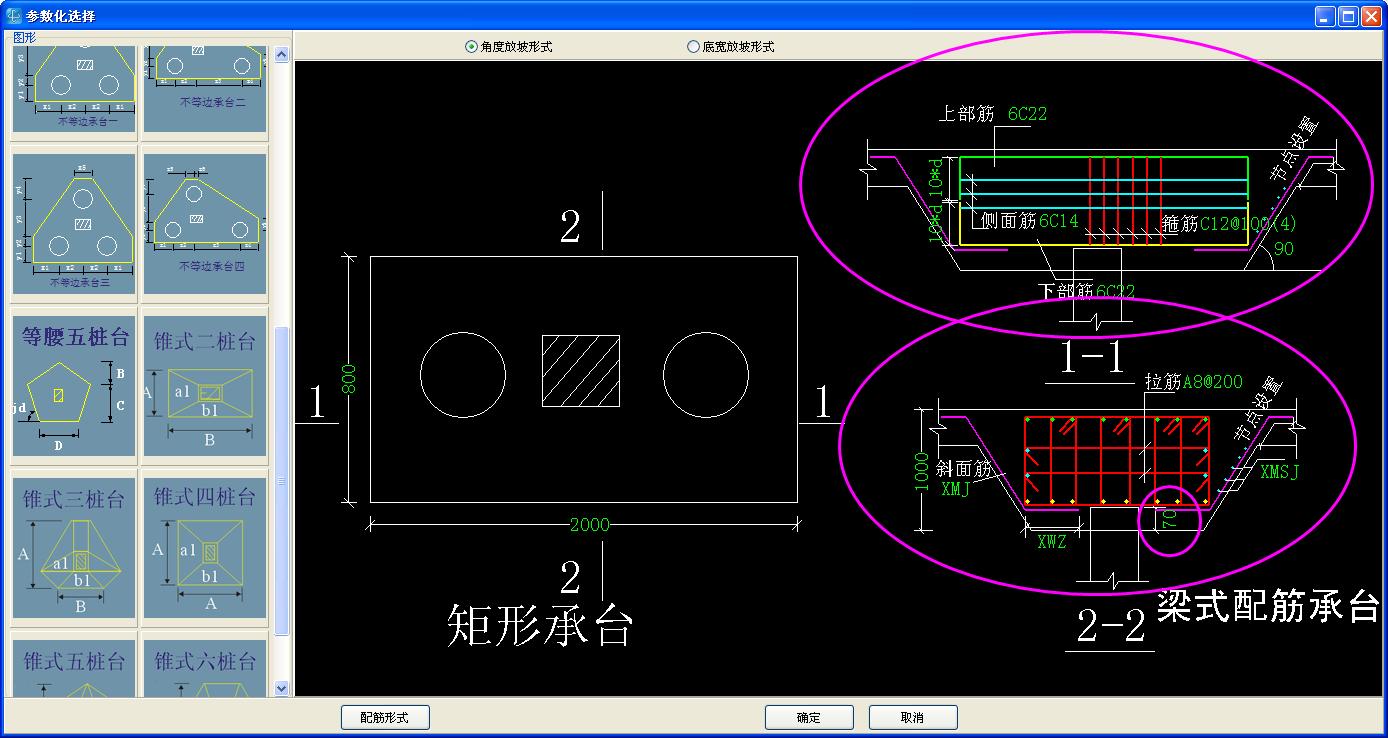This screenshot has height=738, width=1388.
Task: Click the 节点设置 label in section 2-2
Action: pyautogui.click(x=1259, y=408)
